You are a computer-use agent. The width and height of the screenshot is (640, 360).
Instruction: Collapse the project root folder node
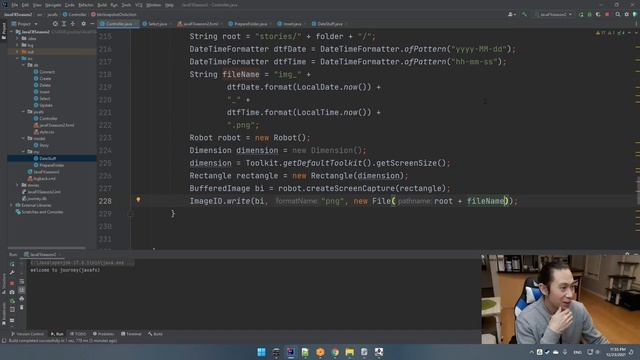click(12, 32)
